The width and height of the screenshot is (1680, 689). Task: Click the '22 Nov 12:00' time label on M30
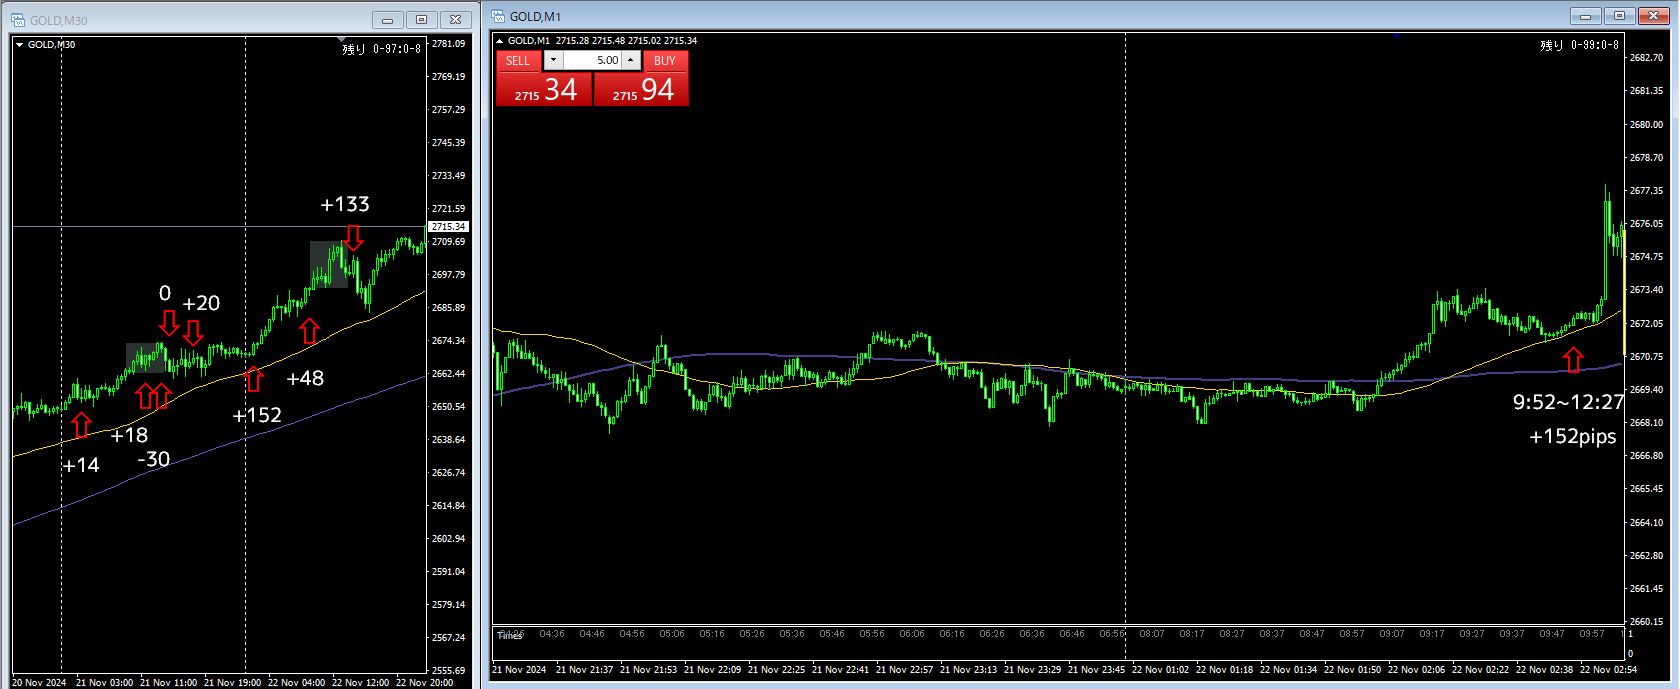coord(361,683)
